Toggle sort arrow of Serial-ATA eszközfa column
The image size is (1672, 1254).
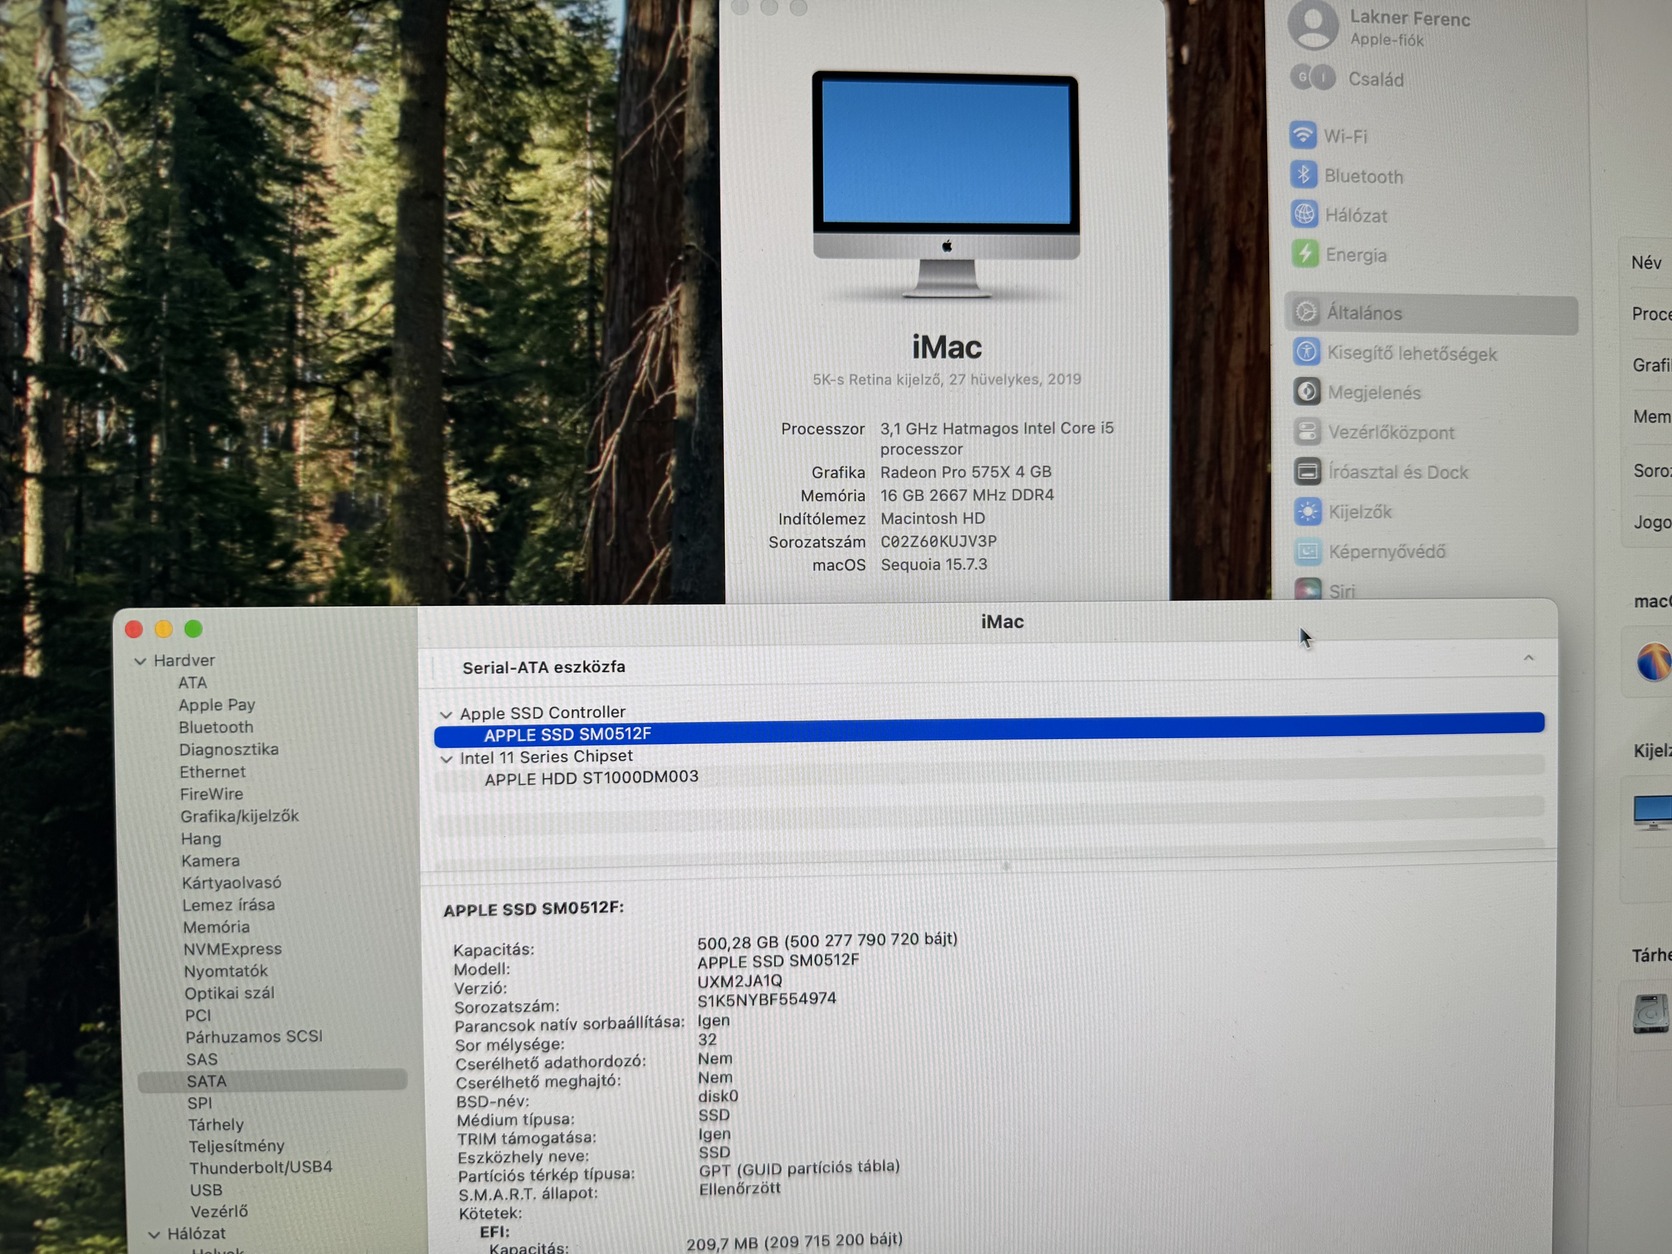1528,658
